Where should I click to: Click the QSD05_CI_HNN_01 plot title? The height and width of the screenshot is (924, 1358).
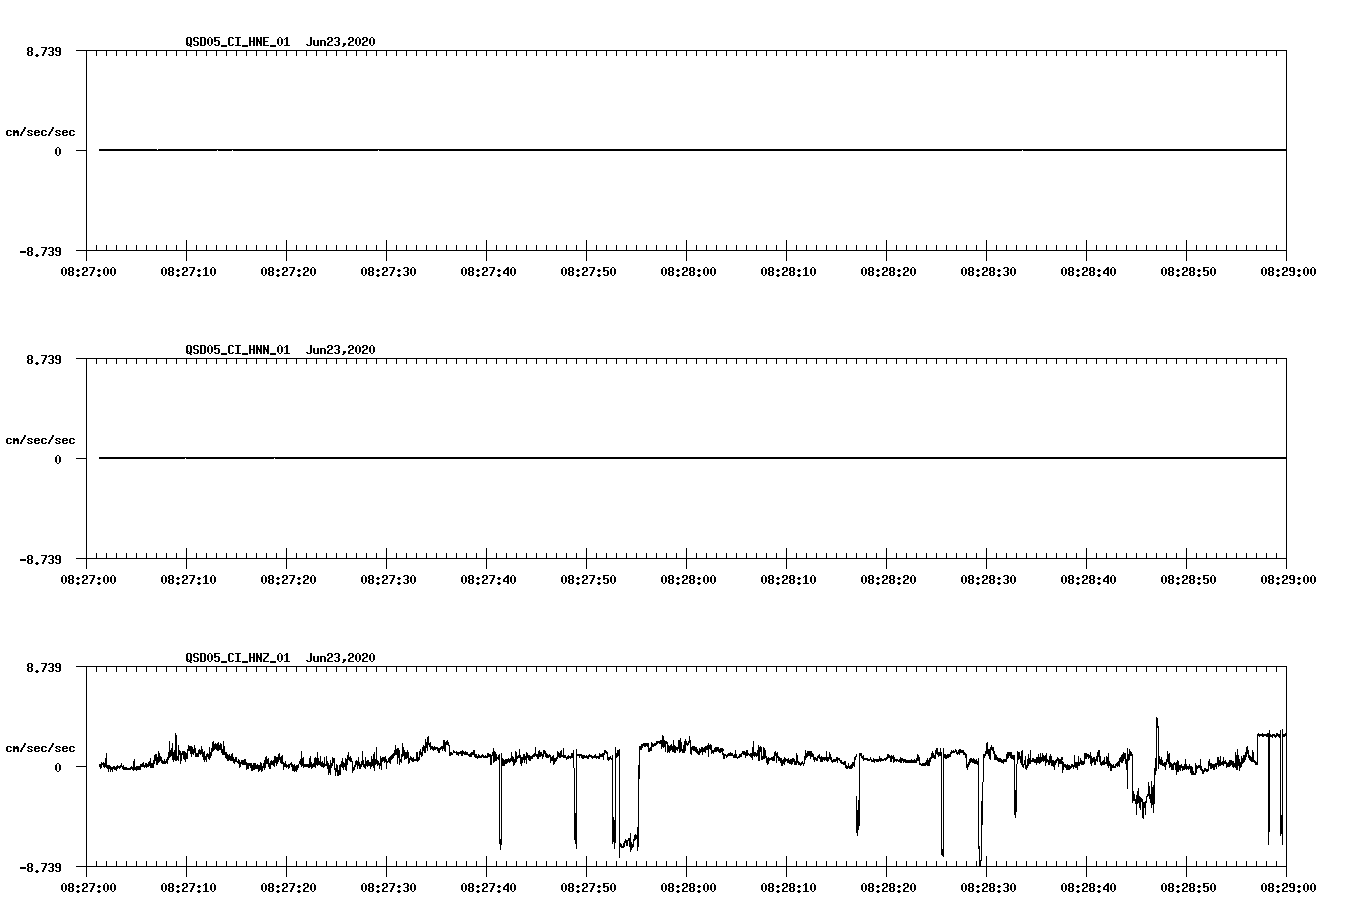(x=238, y=350)
